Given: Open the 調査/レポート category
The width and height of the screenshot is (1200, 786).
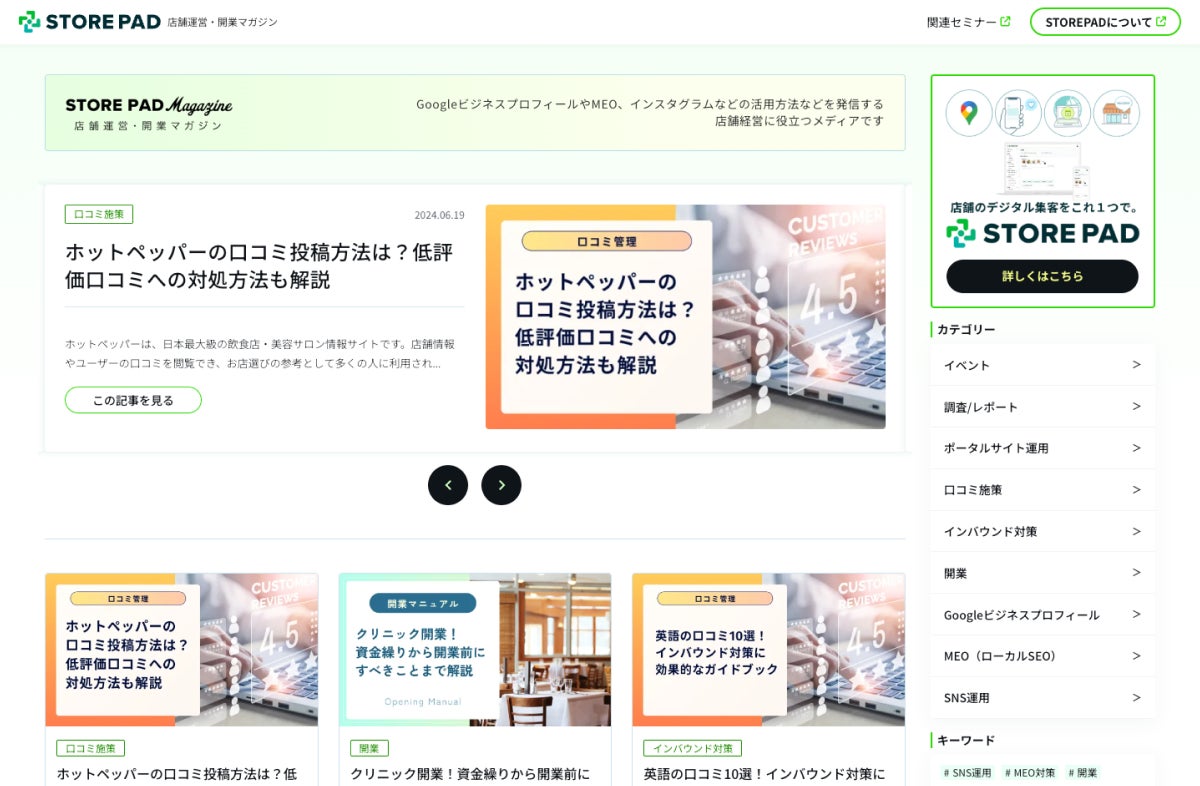Looking at the screenshot, I should click(x=1042, y=407).
